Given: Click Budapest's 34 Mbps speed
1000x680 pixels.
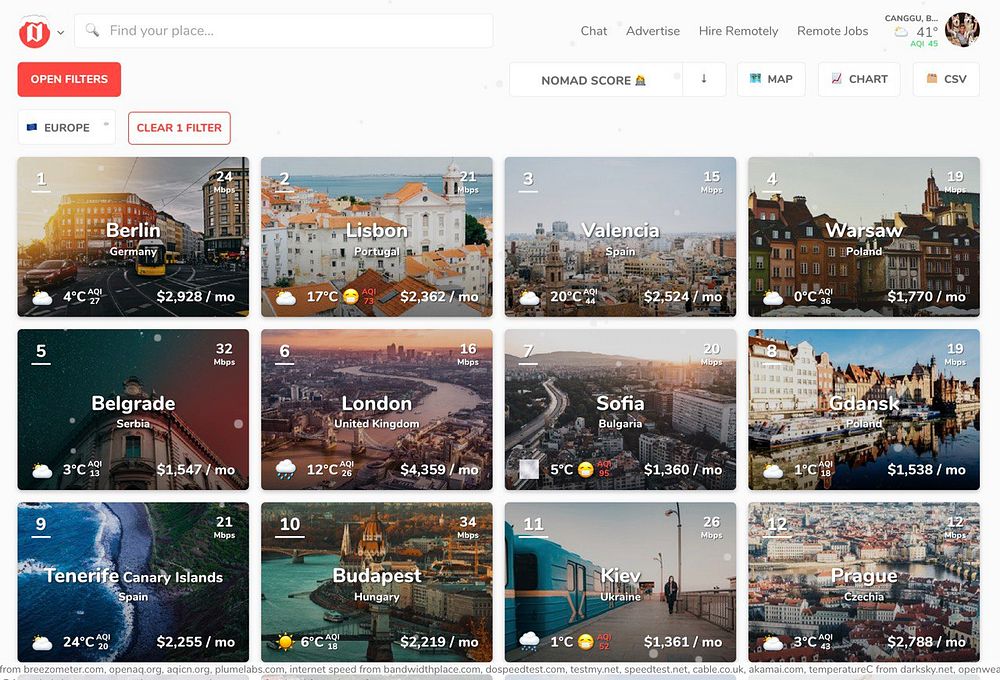Looking at the screenshot, I should 468,527.
